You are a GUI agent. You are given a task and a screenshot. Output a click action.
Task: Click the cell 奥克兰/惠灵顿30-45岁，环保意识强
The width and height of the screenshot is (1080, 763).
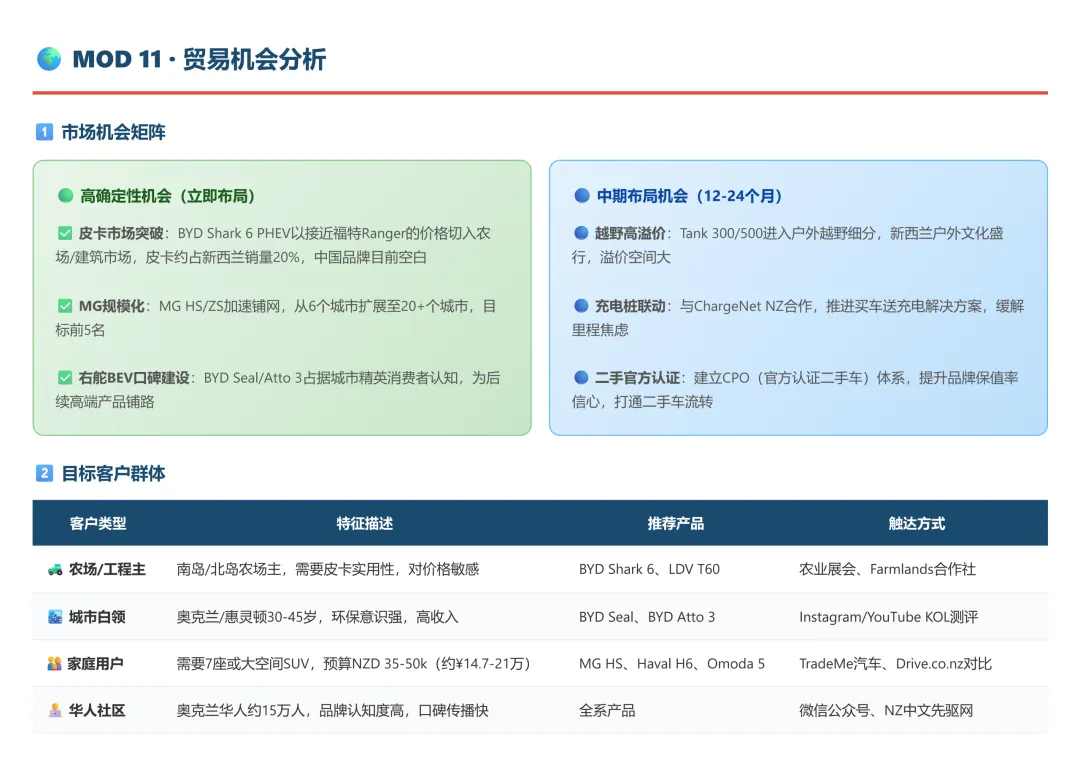click(x=317, y=617)
